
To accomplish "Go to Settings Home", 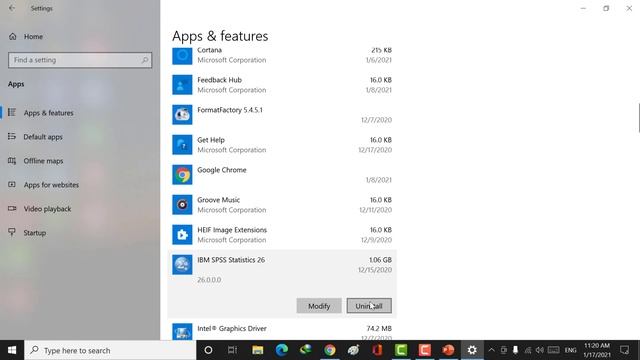I will 26,37.
